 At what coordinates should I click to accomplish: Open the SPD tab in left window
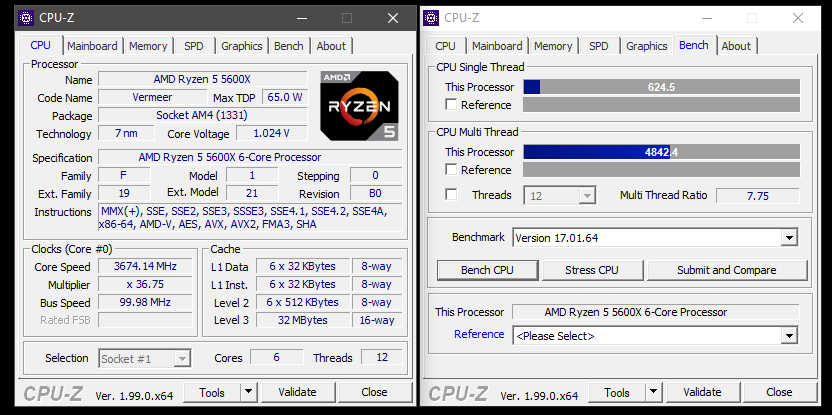point(193,46)
